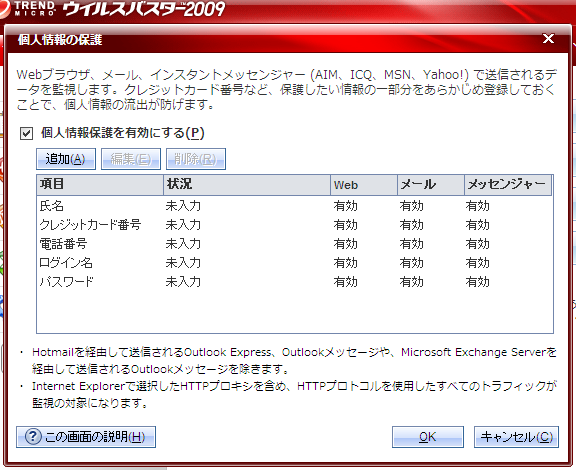Click the メッセンジャー column header

click(x=508, y=185)
